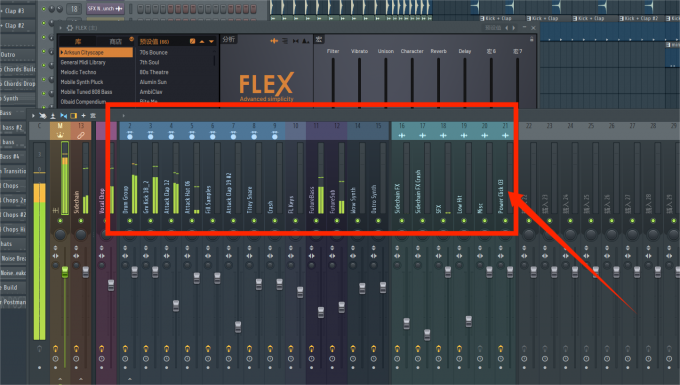Click the plus icon in mixer toolbar
680x385 pixels.
coord(83,116)
